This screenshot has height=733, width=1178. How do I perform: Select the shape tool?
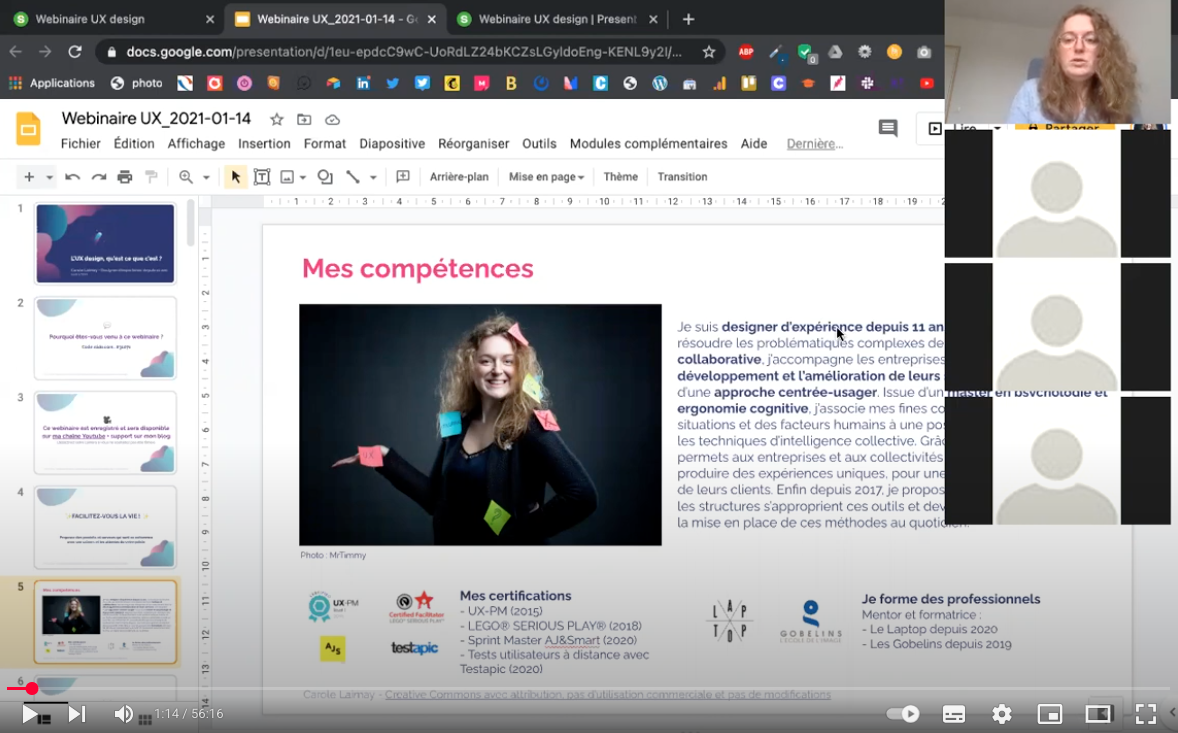click(x=325, y=177)
